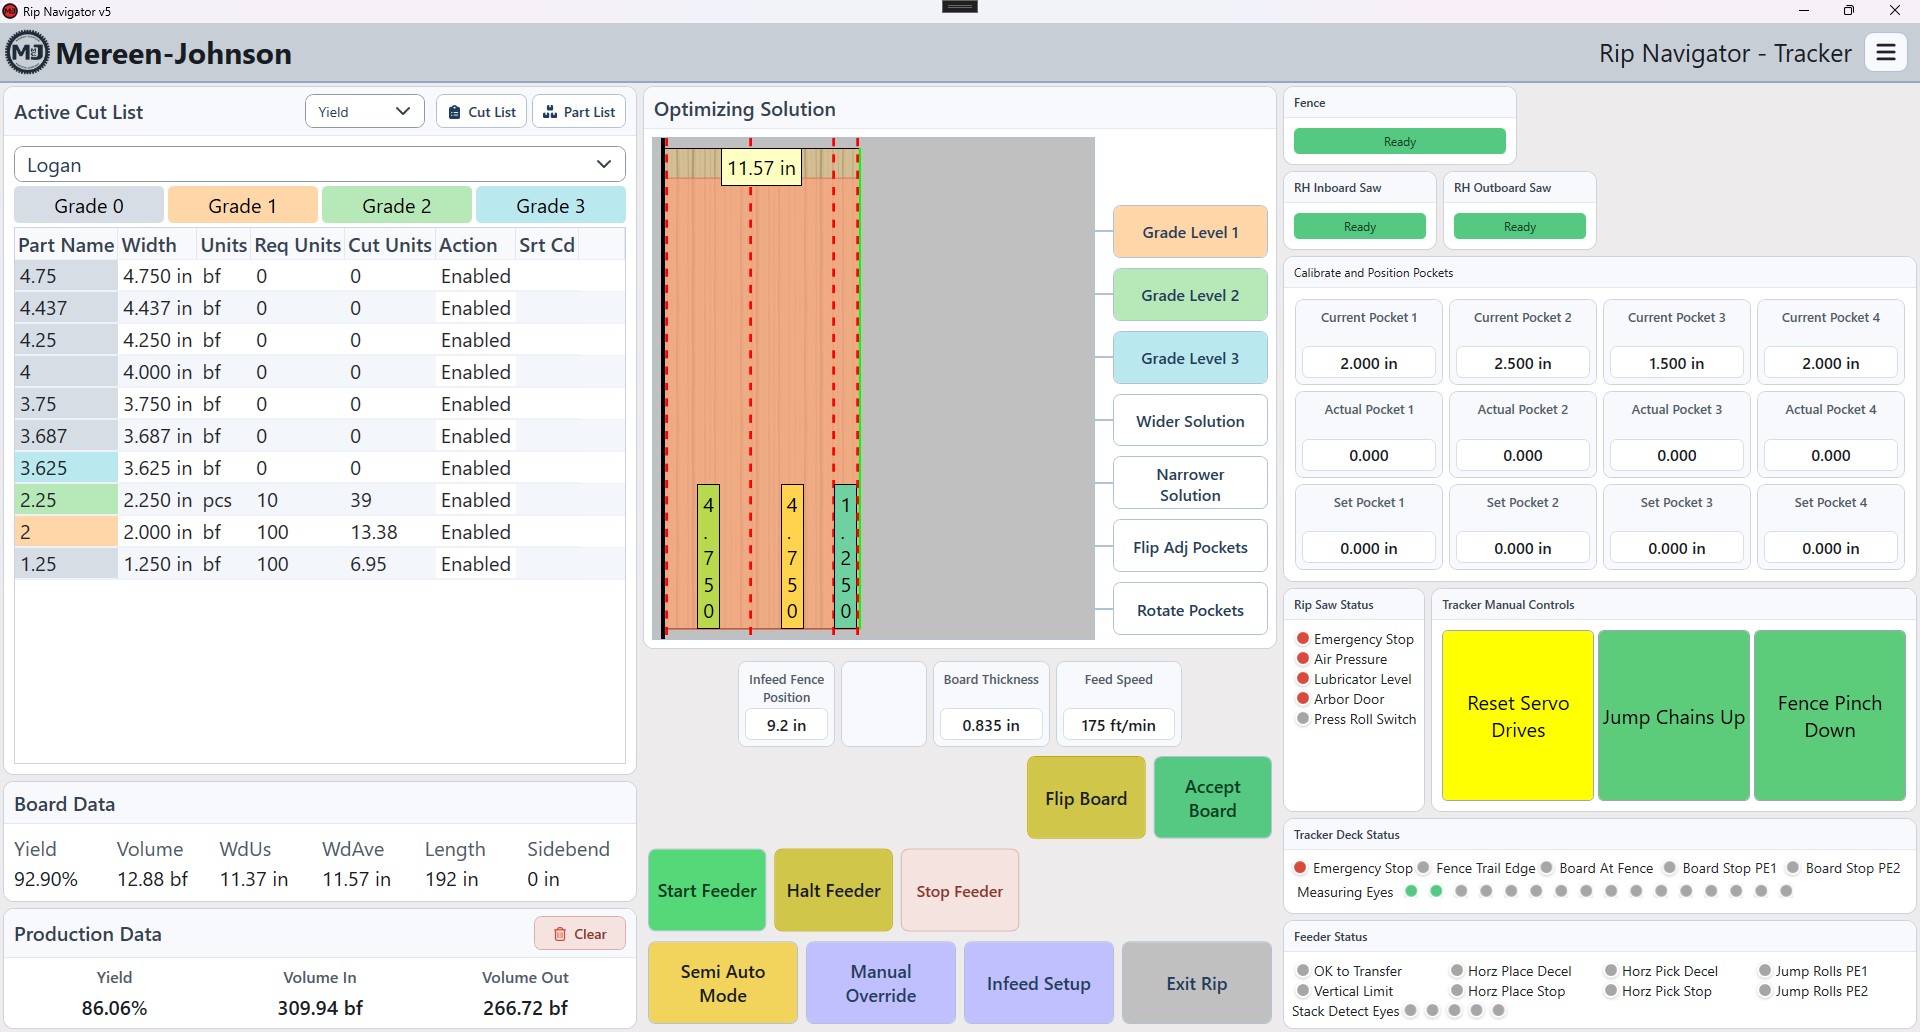Edit Current Pocket 3 value
The height and width of the screenshot is (1032, 1920).
coord(1677,363)
